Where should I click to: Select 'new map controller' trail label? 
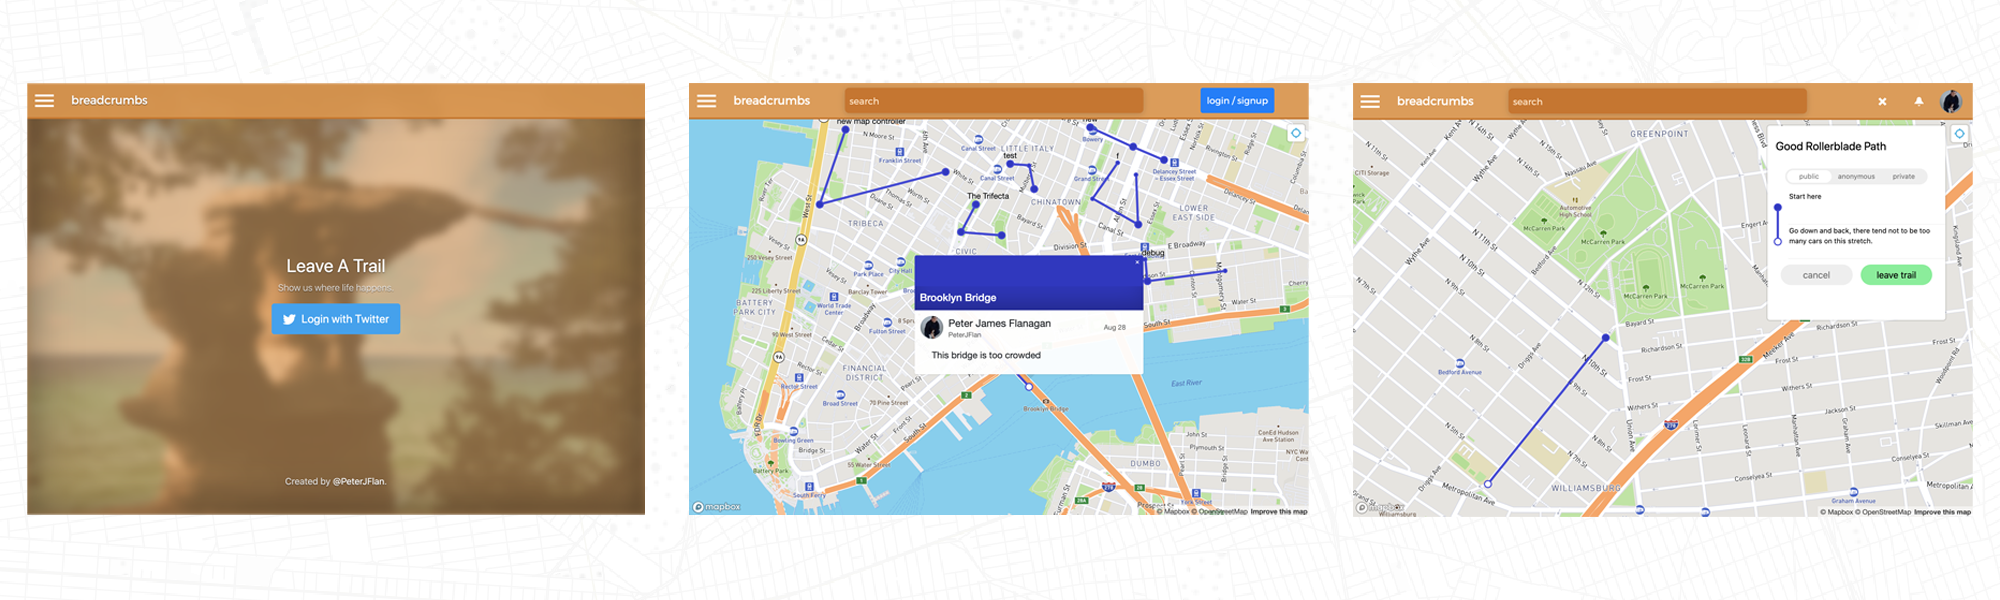coord(871,122)
